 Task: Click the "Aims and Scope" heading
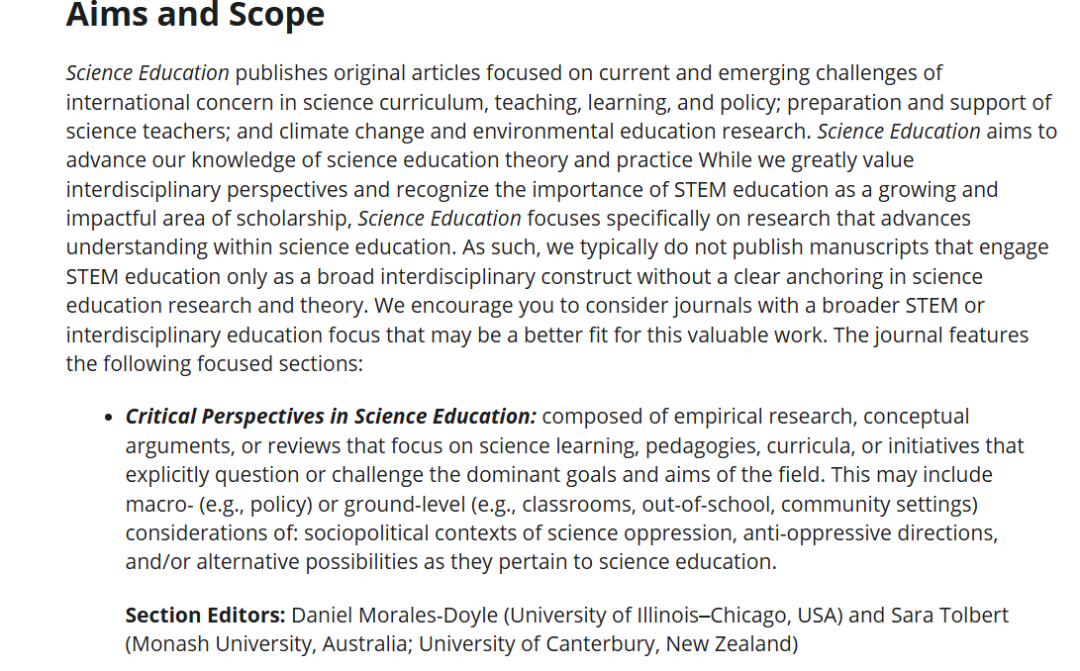(195, 16)
